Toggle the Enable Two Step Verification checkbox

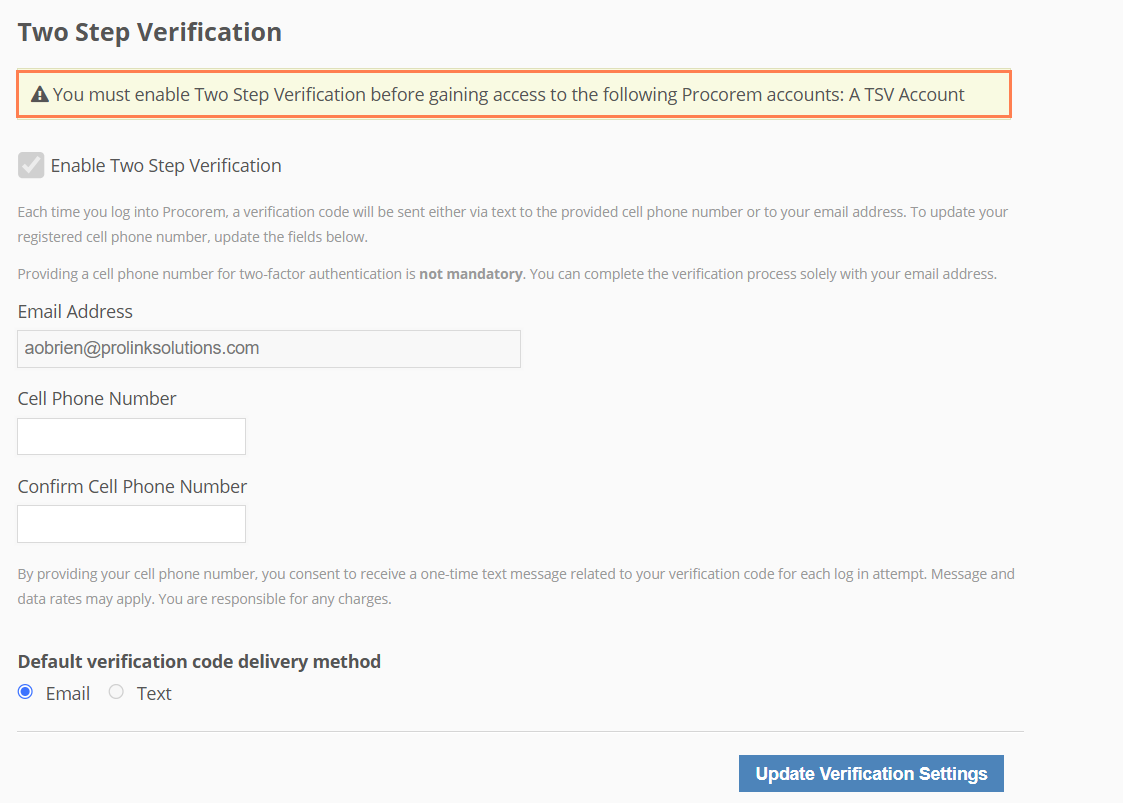(x=31, y=165)
